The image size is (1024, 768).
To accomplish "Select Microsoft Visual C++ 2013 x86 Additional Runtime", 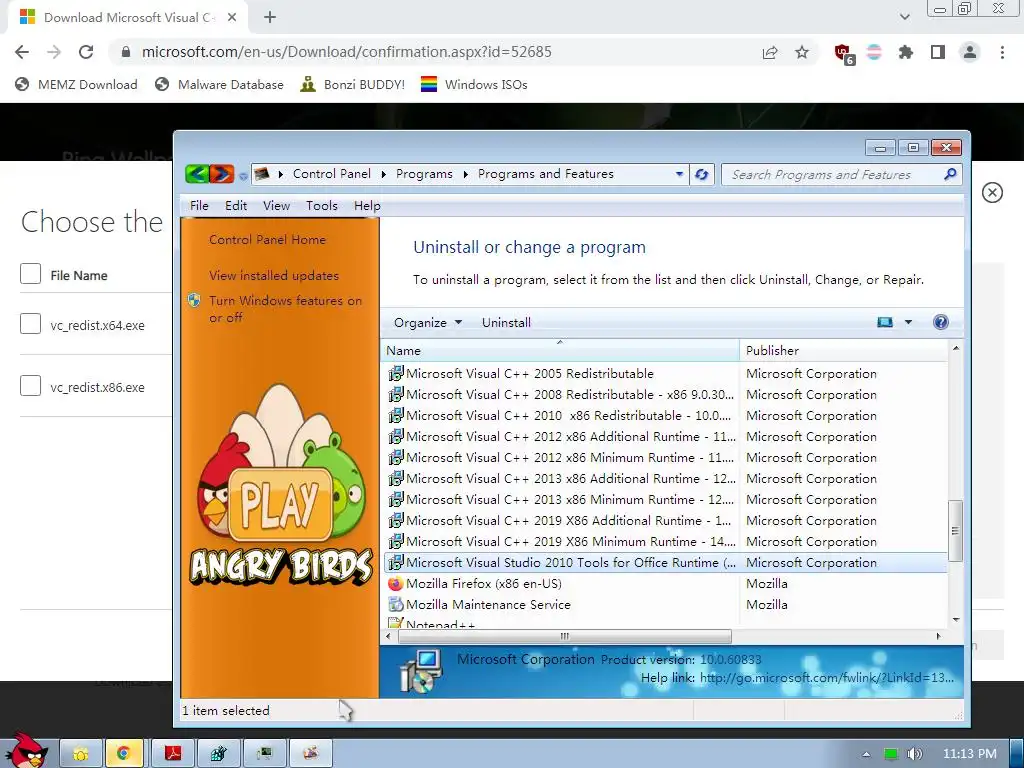I will click(665, 479).
